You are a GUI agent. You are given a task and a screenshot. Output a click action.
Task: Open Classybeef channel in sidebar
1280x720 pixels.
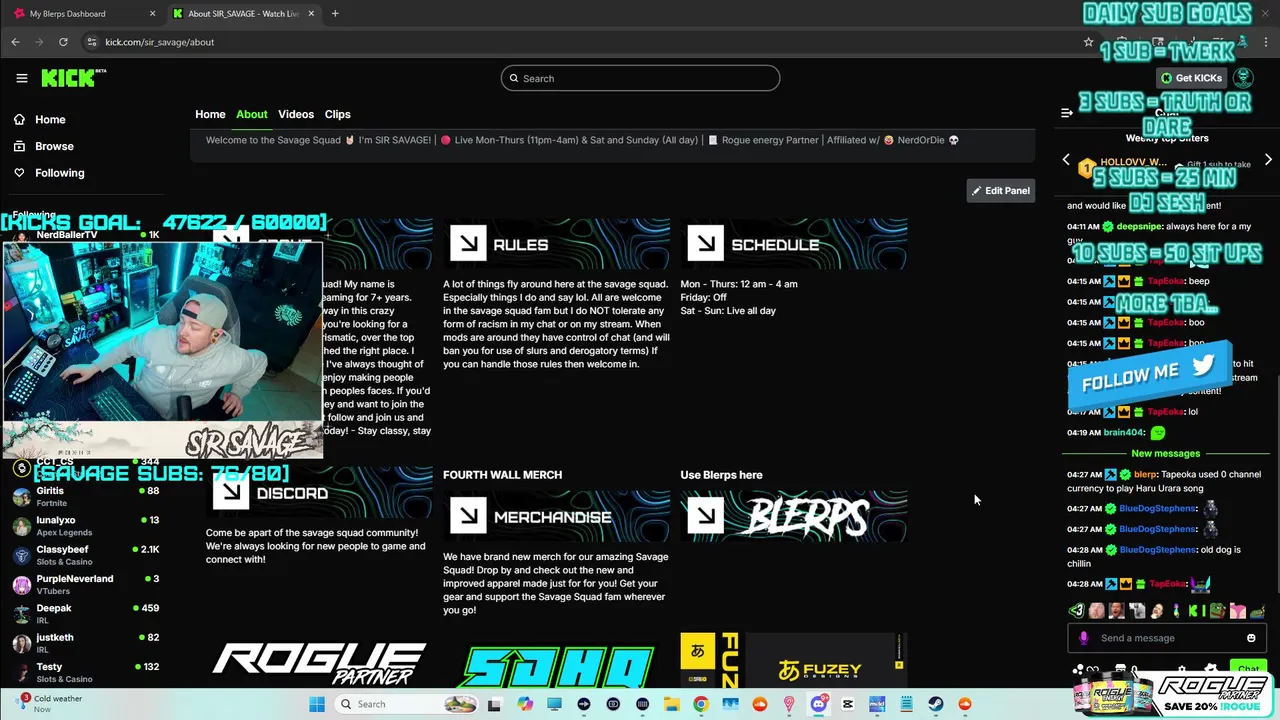85,555
